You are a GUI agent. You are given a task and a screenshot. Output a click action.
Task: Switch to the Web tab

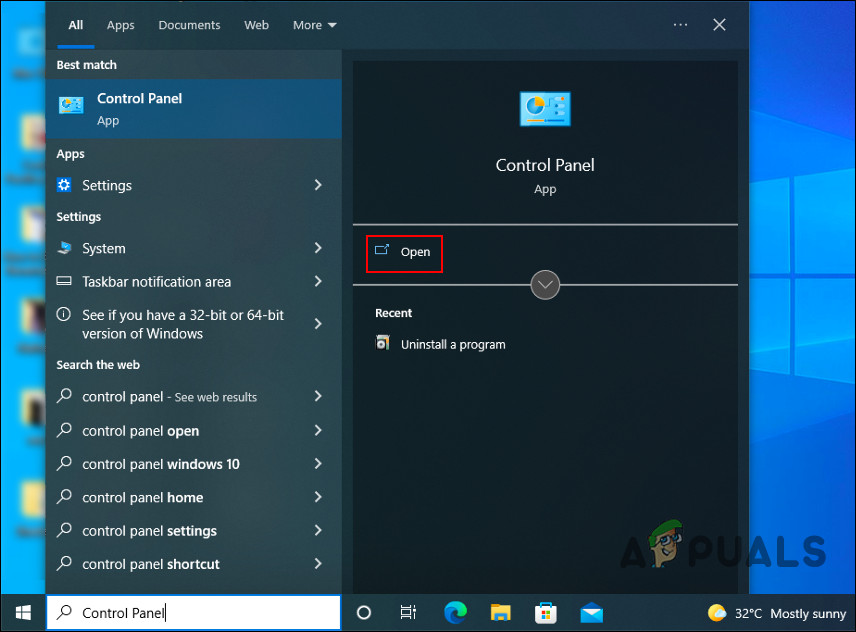pos(256,25)
